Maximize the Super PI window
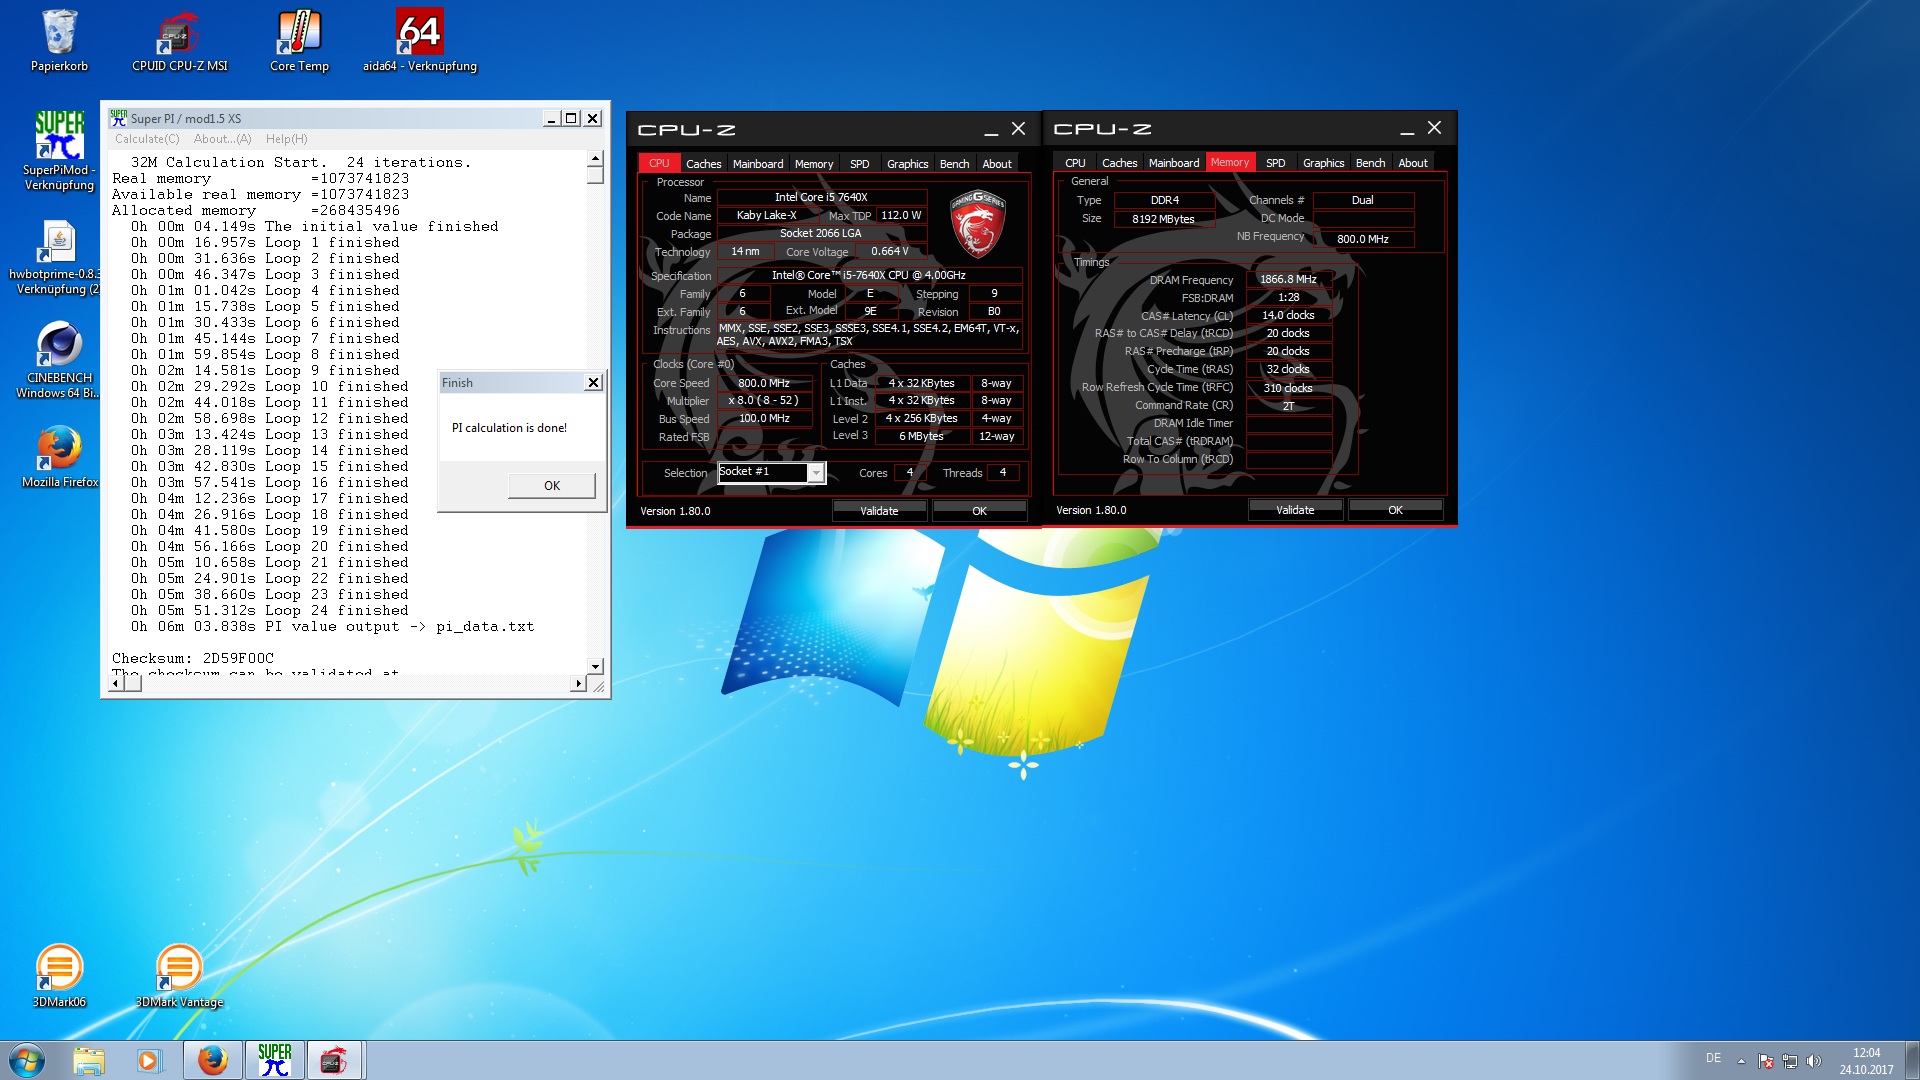This screenshot has width=1920, height=1080. (571, 118)
